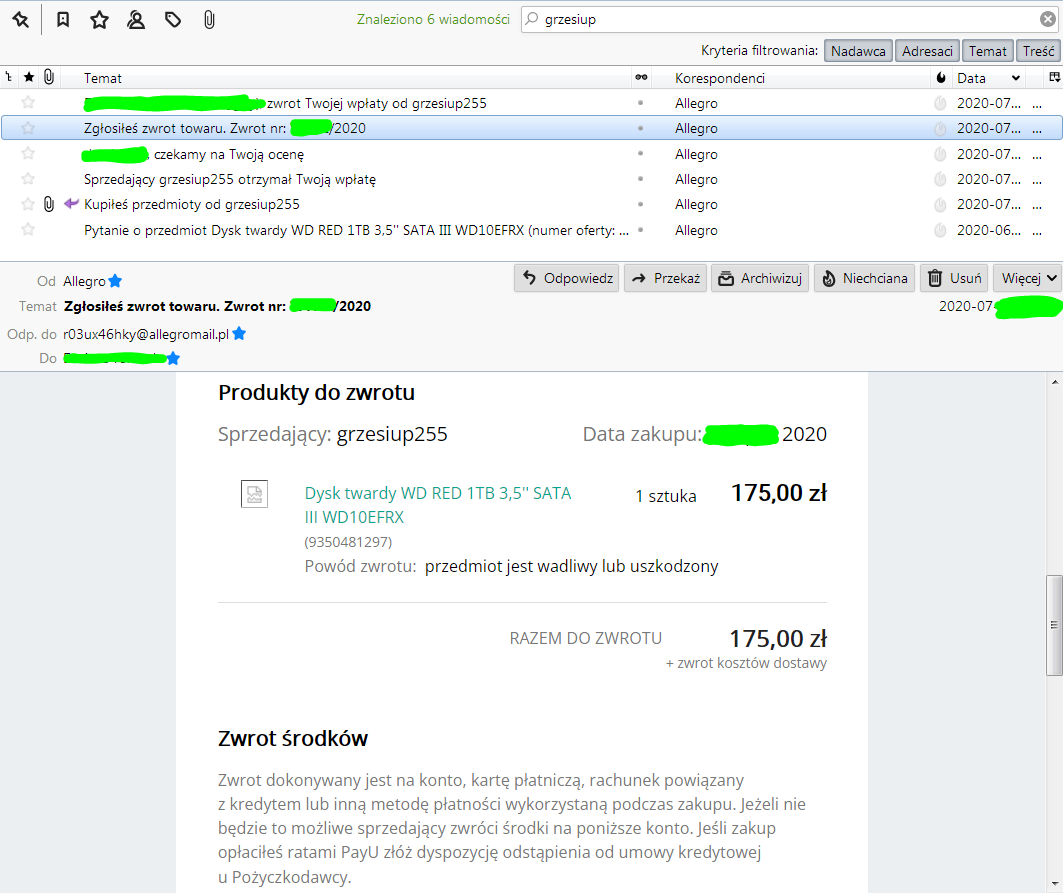
Task: Open the Więcej actions dropdown
Action: pos(1026,277)
